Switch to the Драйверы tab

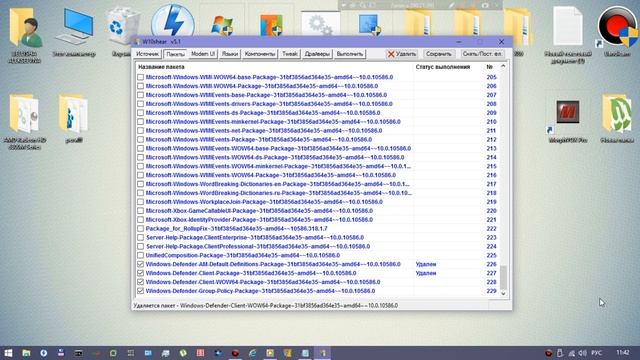(x=317, y=54)
